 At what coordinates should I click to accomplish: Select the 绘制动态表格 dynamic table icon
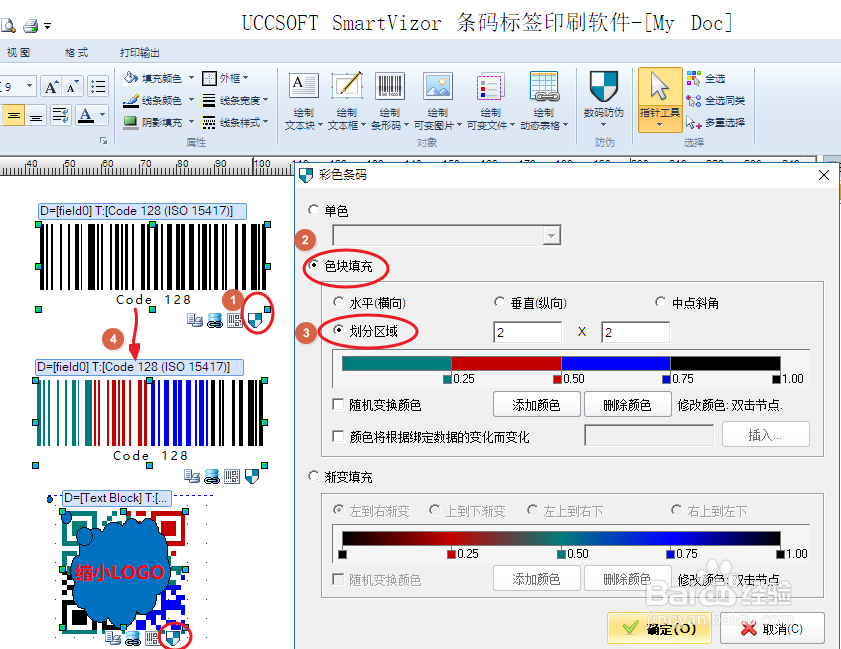point(544,86)
